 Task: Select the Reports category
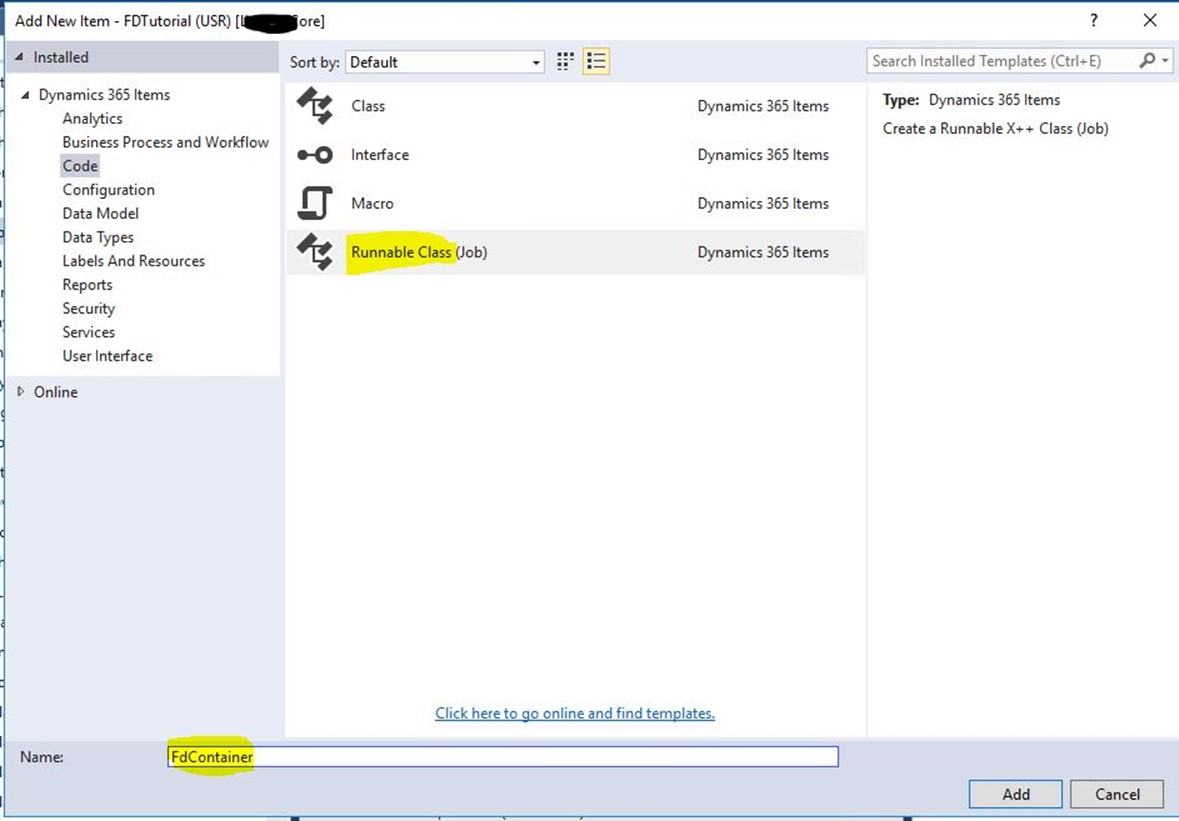87,285
